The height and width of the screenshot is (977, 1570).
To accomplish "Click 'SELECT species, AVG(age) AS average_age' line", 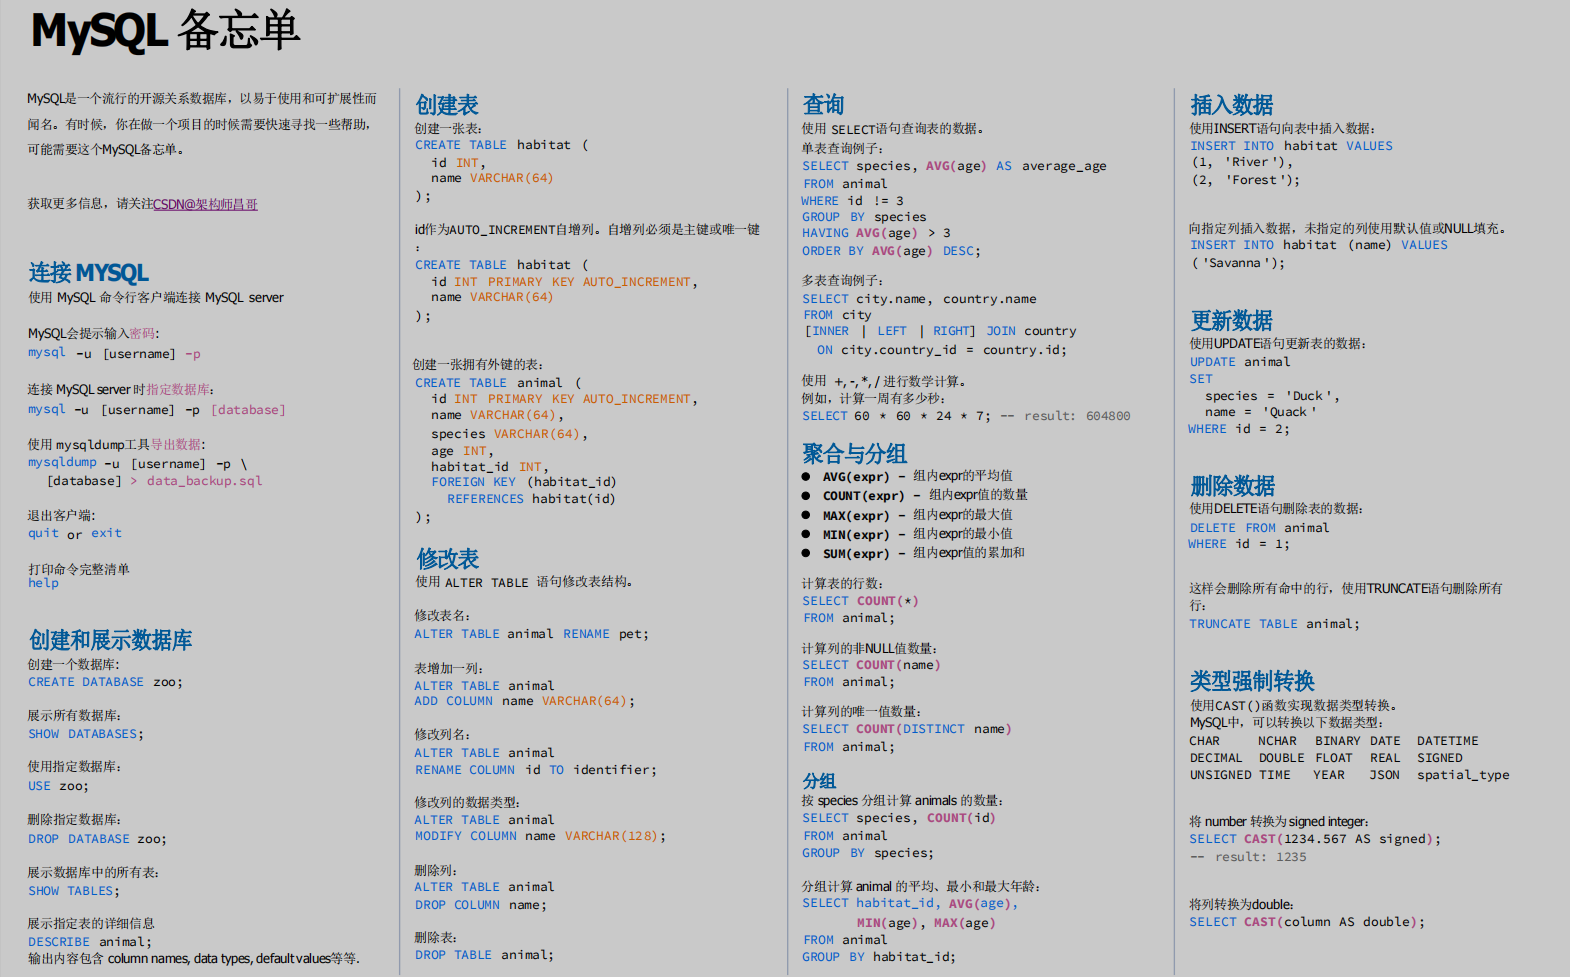I will pyautogui.click(x=954, y=166).
